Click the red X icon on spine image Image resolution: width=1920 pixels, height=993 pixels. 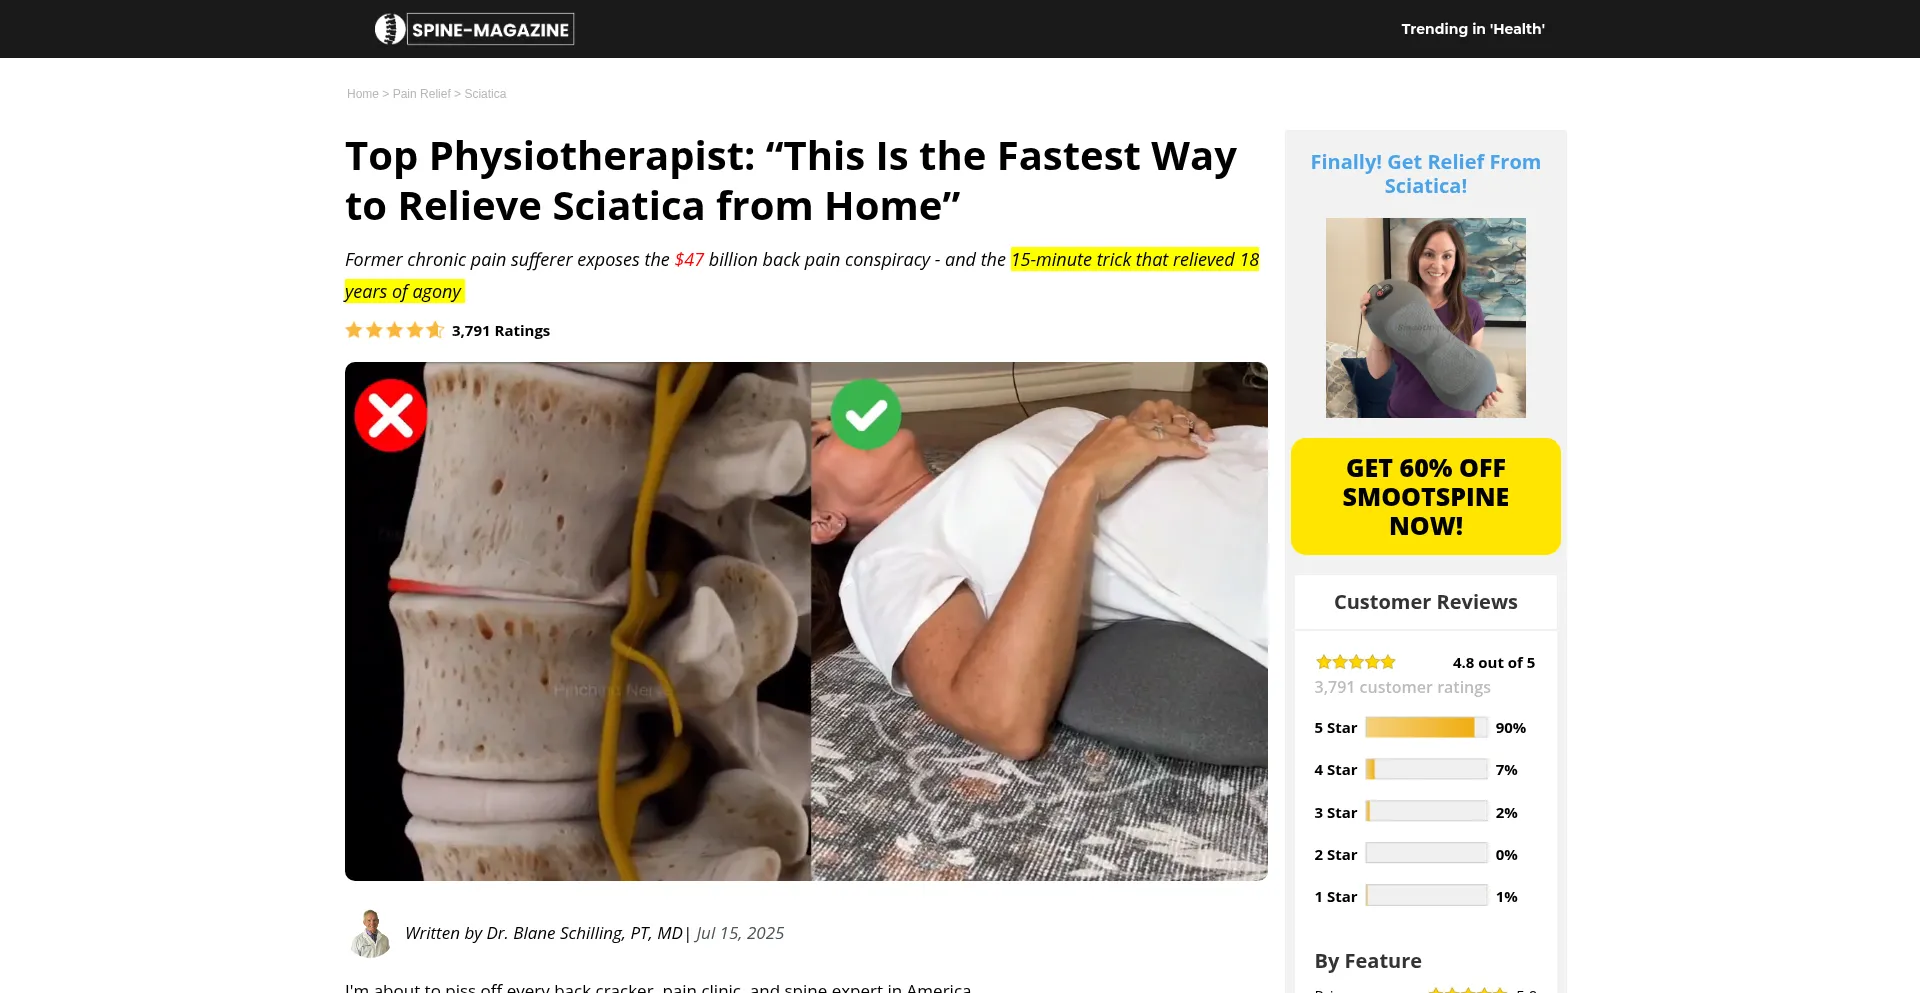pos(390,415)
